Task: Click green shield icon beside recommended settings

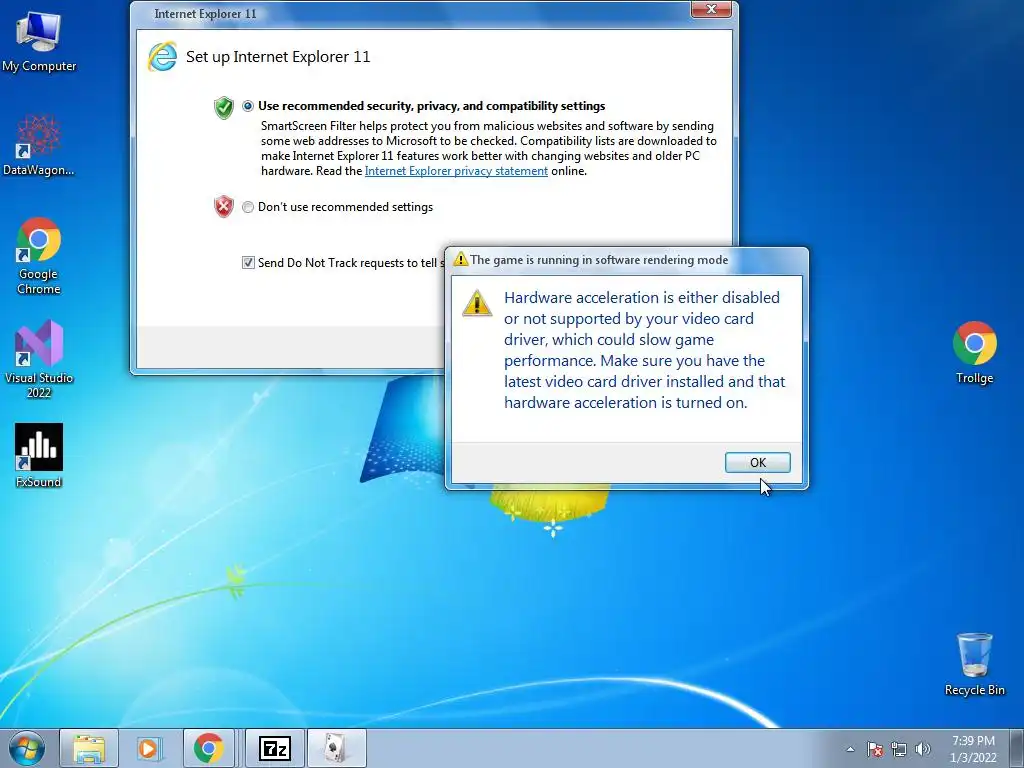Action: [x=223, y=108]
